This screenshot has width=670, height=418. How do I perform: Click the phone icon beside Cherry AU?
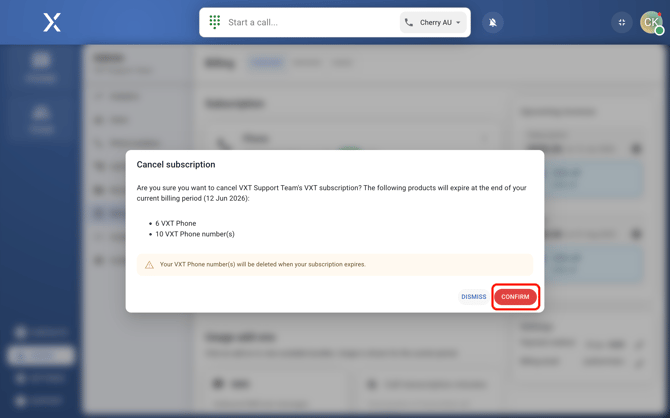[x=409, y=22]
